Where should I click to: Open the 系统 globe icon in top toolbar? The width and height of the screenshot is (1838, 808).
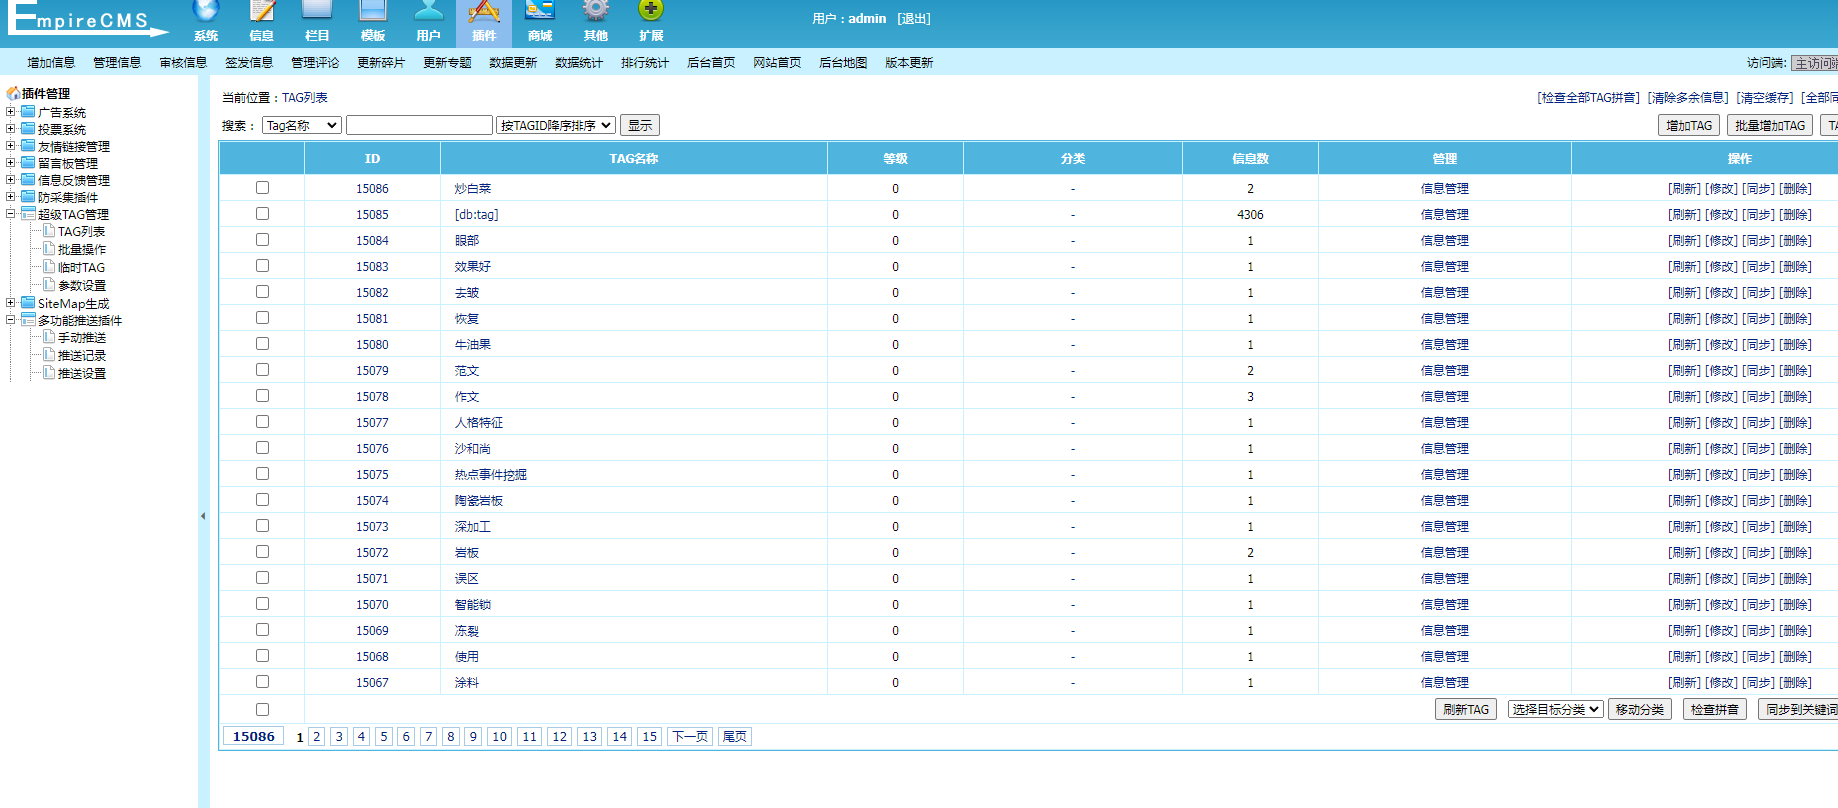pyautogui.click(x=206, y=12)
